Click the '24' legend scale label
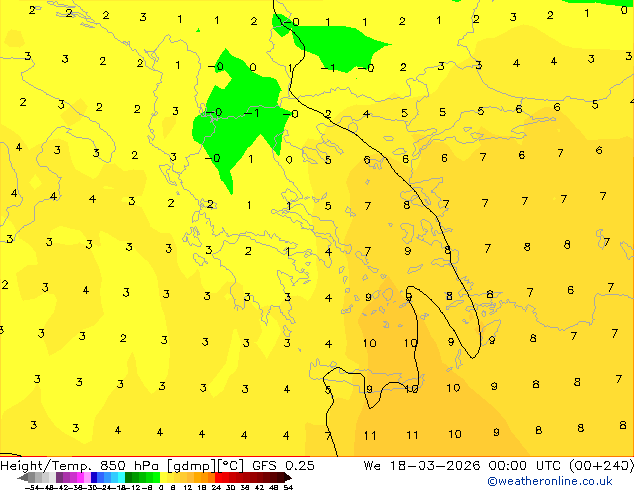 click(x=216, y=488)
